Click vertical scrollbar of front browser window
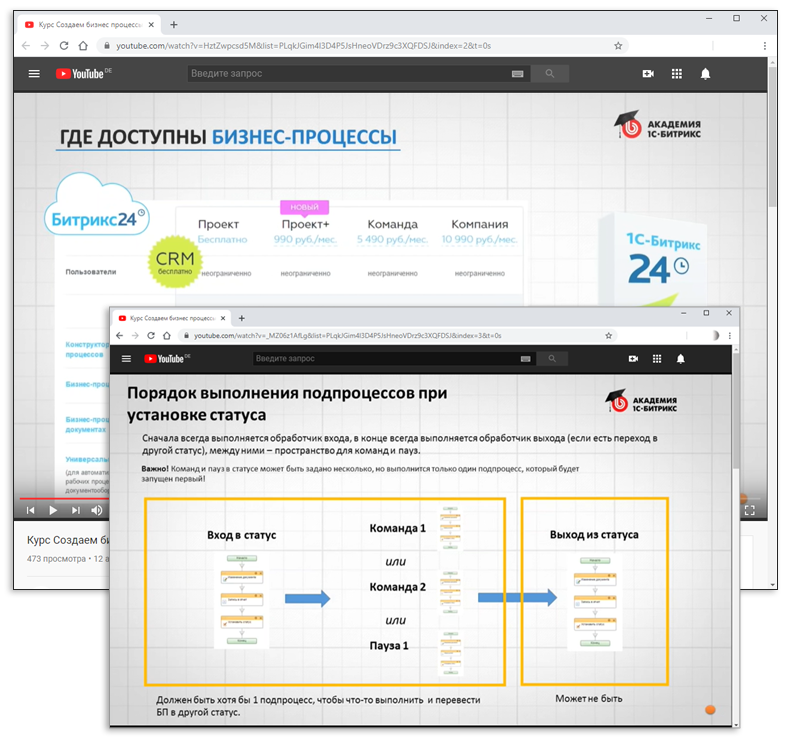 point(736,410)
